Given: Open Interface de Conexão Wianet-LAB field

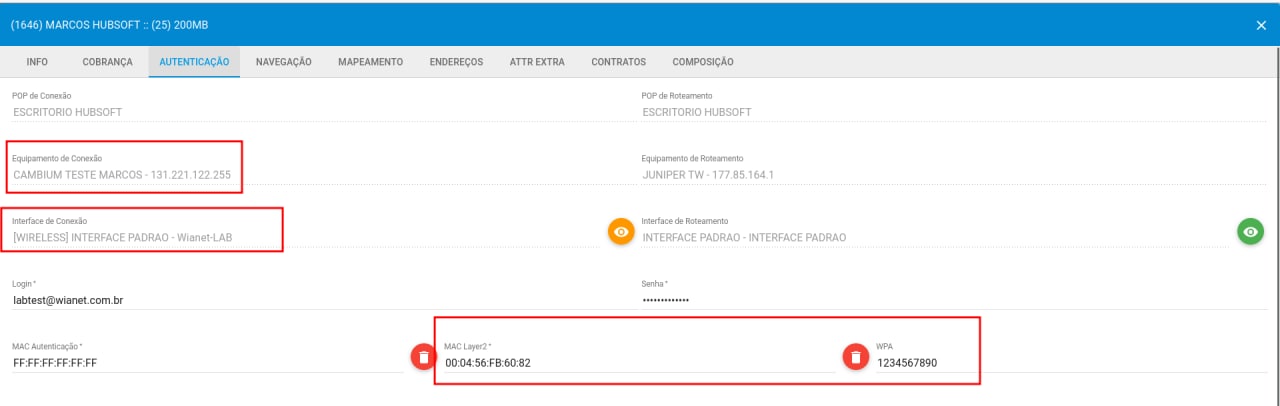Looking at the screenshot, I should pyautogui.click(x=305, y=238).
